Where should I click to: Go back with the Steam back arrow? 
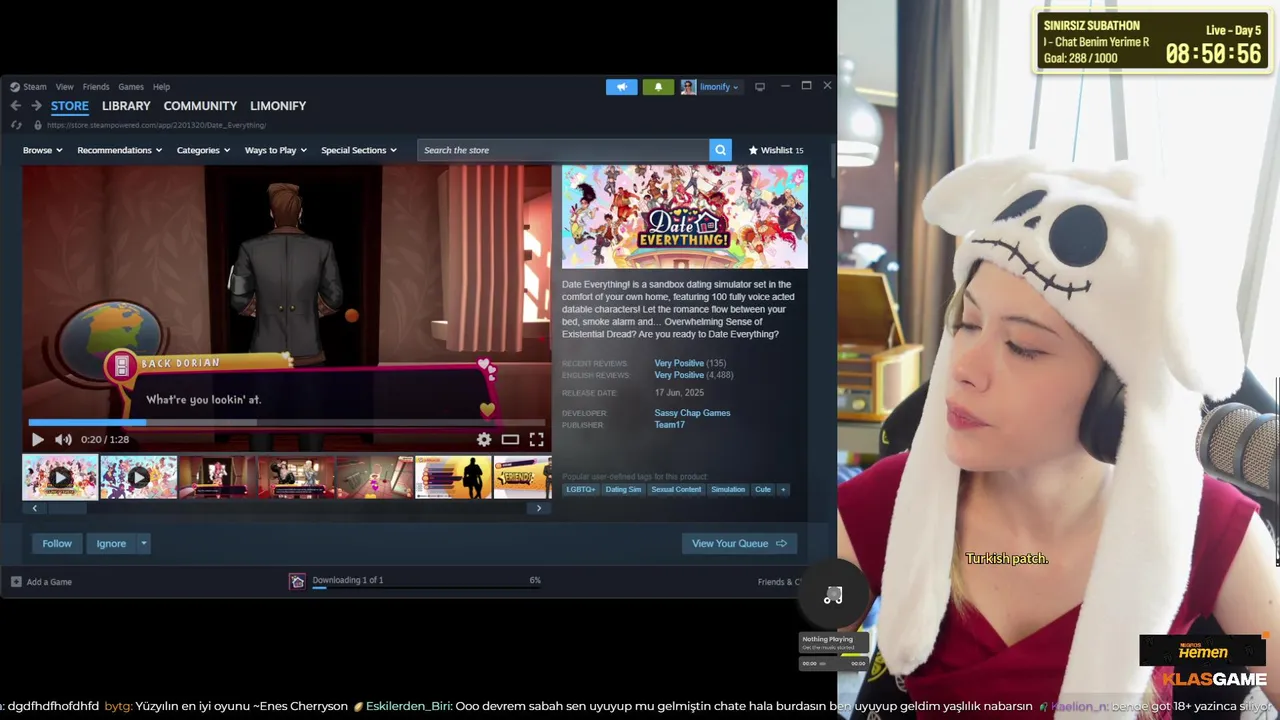16,105
